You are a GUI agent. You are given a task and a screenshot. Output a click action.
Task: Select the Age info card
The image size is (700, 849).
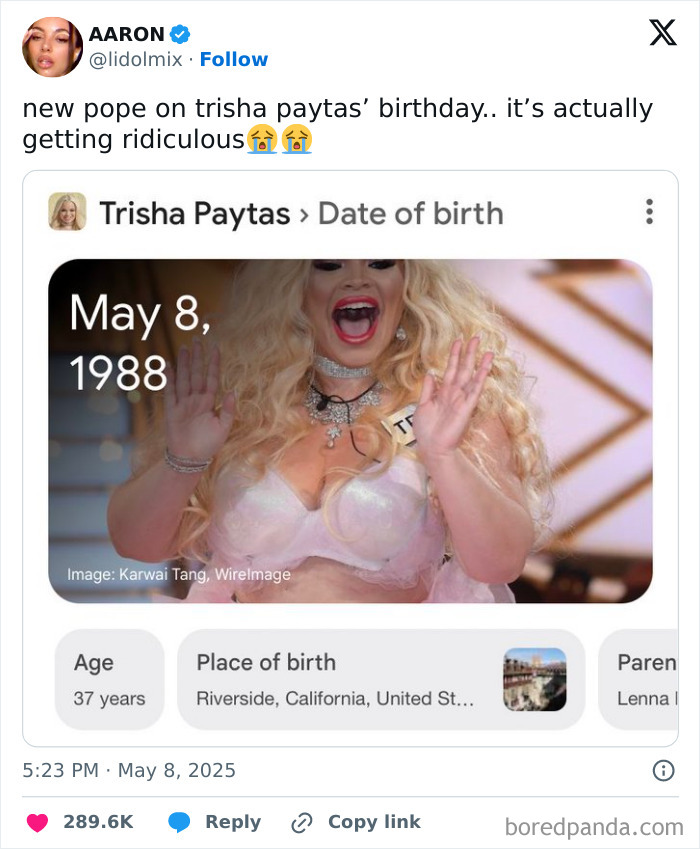tap(109, 678)
